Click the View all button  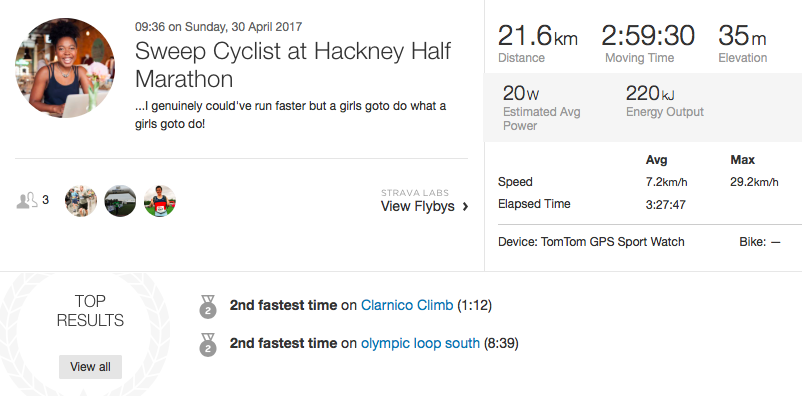tap(91, 367)
